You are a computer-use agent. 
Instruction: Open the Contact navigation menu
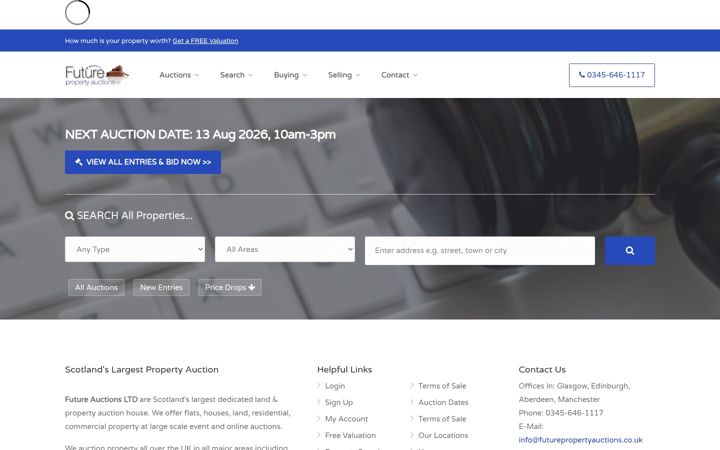point(399,75)
